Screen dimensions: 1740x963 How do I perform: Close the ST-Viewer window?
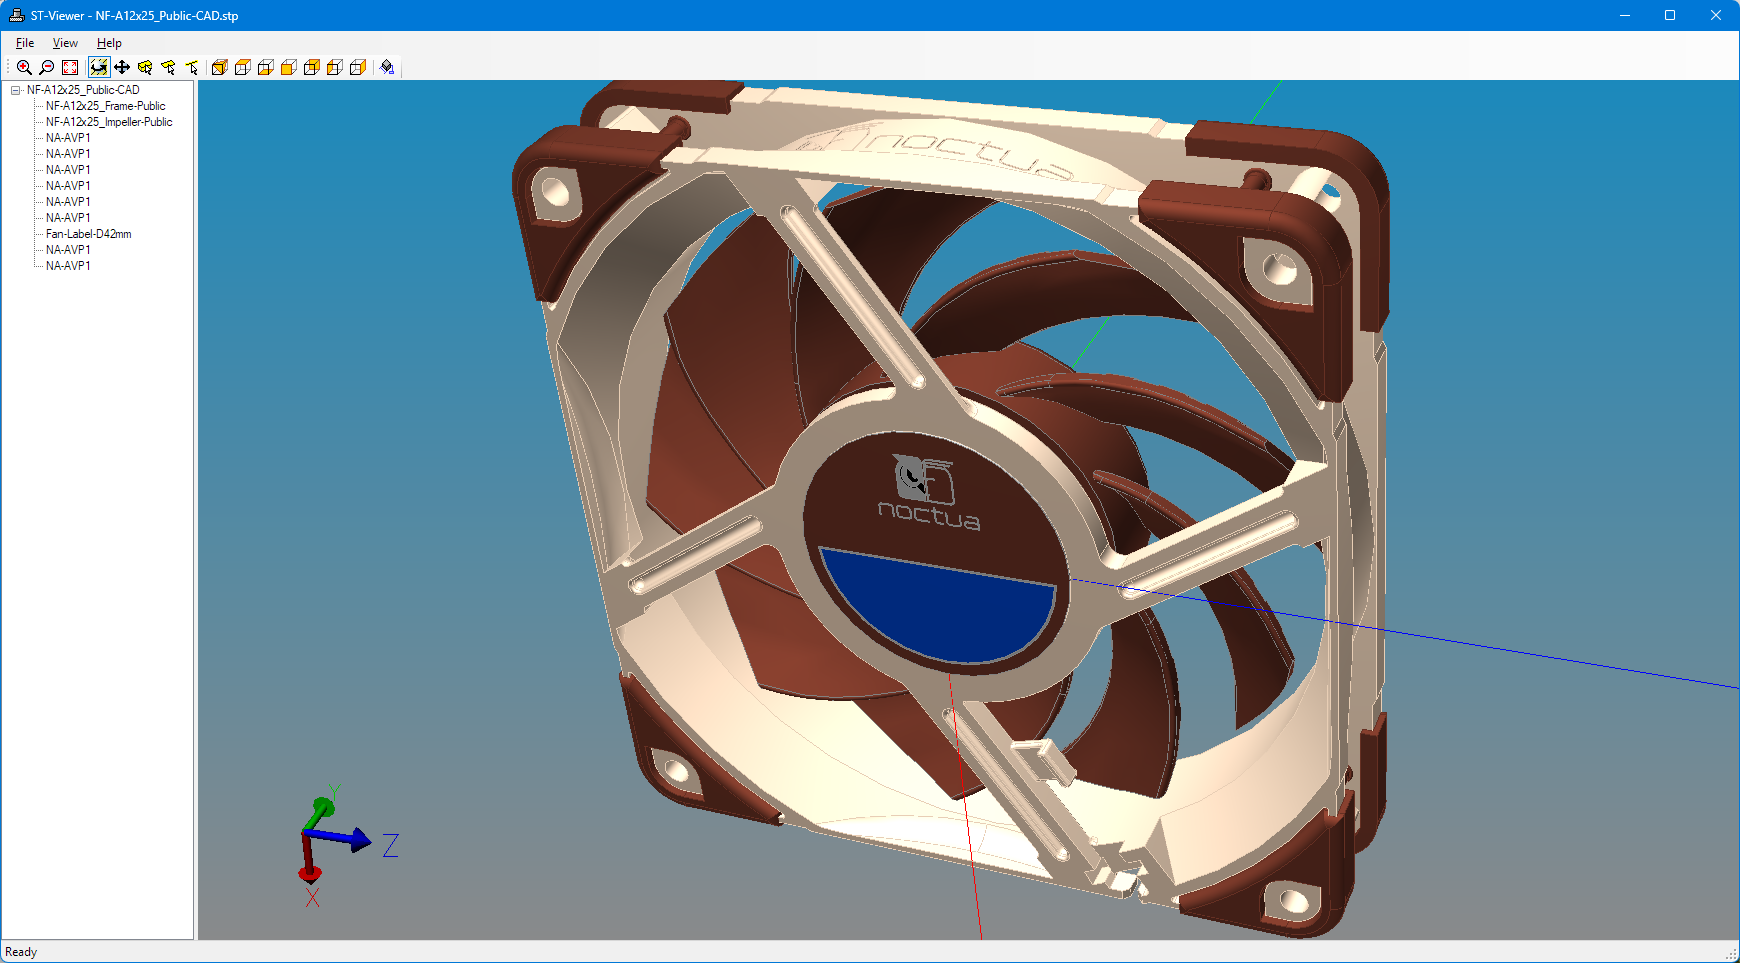[1716, 15]
